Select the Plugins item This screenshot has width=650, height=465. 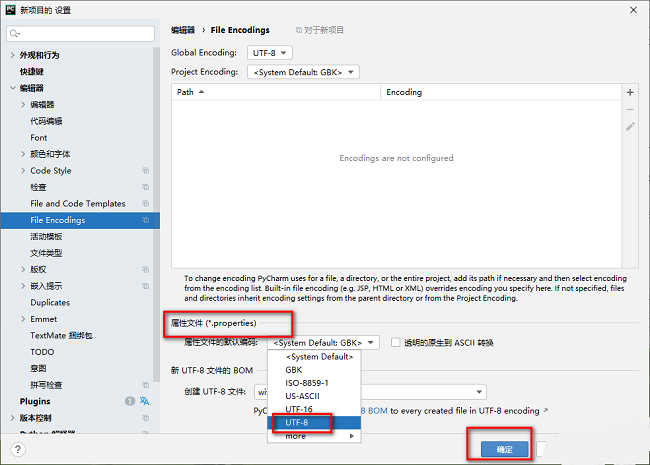[35, 401]
